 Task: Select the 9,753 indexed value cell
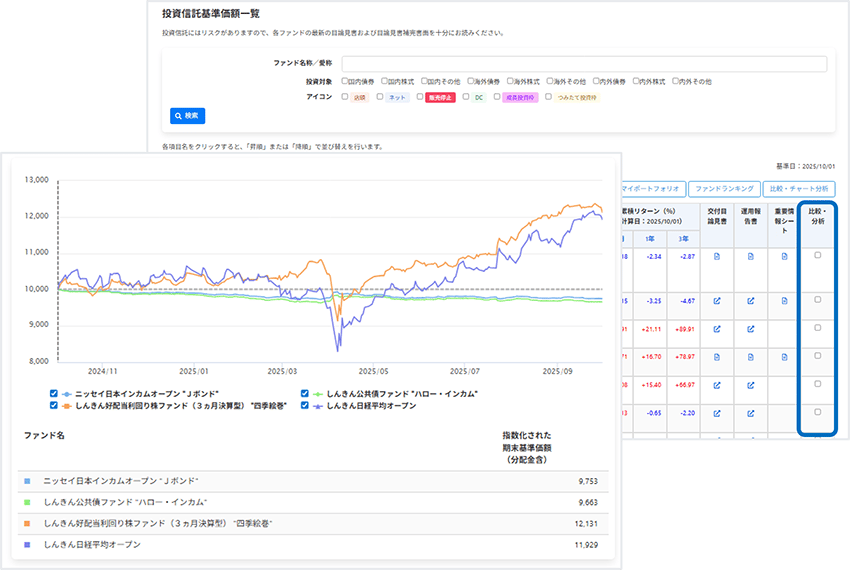pos(588,482)
